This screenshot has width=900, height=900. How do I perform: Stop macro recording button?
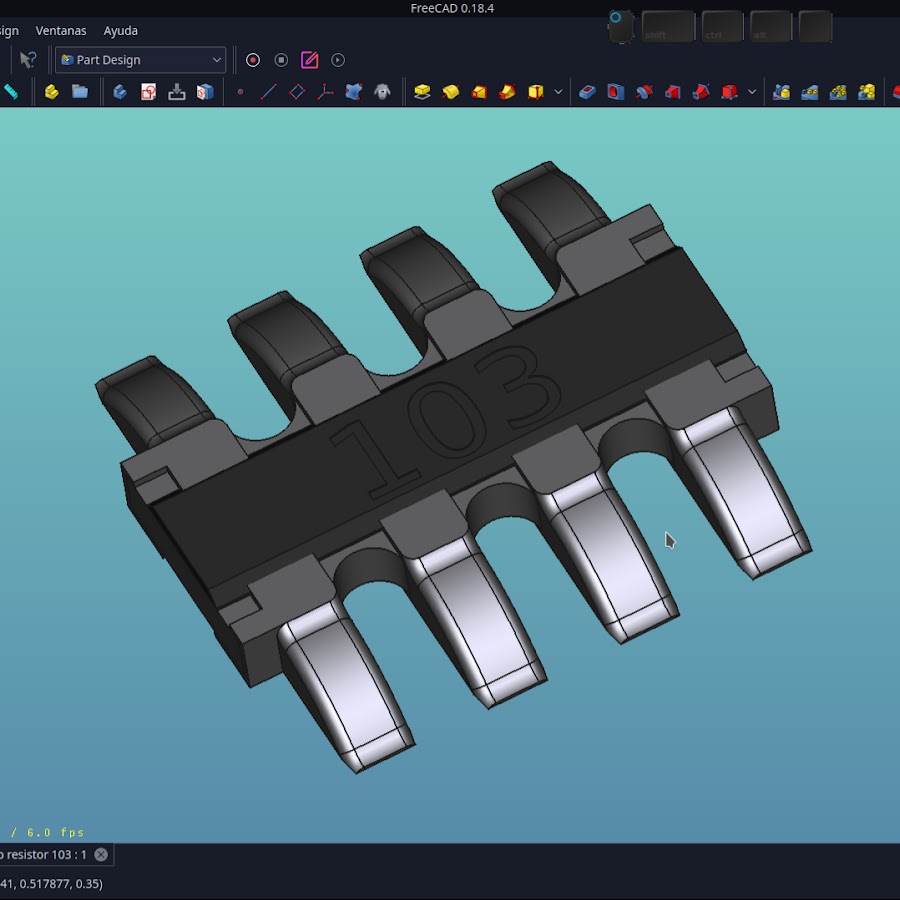pos(281,60)
